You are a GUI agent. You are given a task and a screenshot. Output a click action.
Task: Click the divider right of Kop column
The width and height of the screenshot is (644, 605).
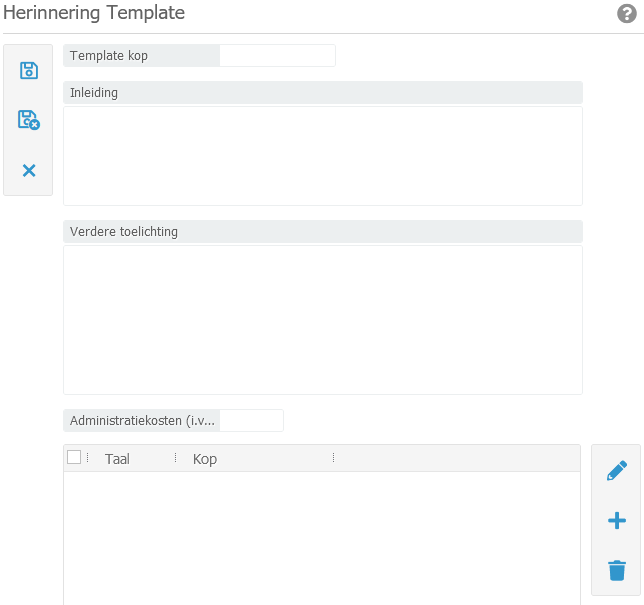tap(333, 458)
